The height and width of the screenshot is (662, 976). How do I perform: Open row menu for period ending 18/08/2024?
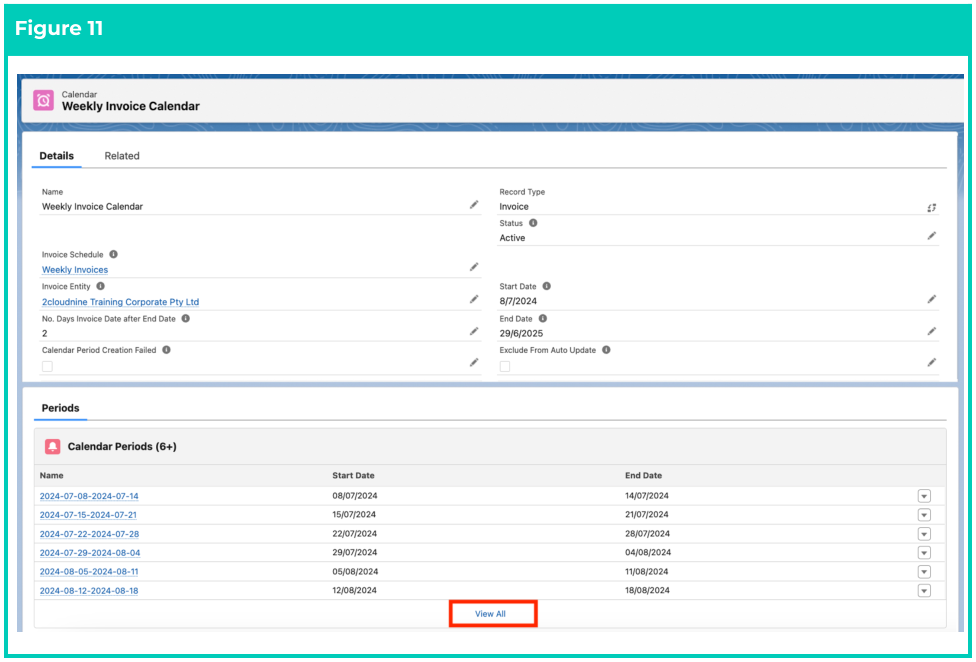point(924,590)
